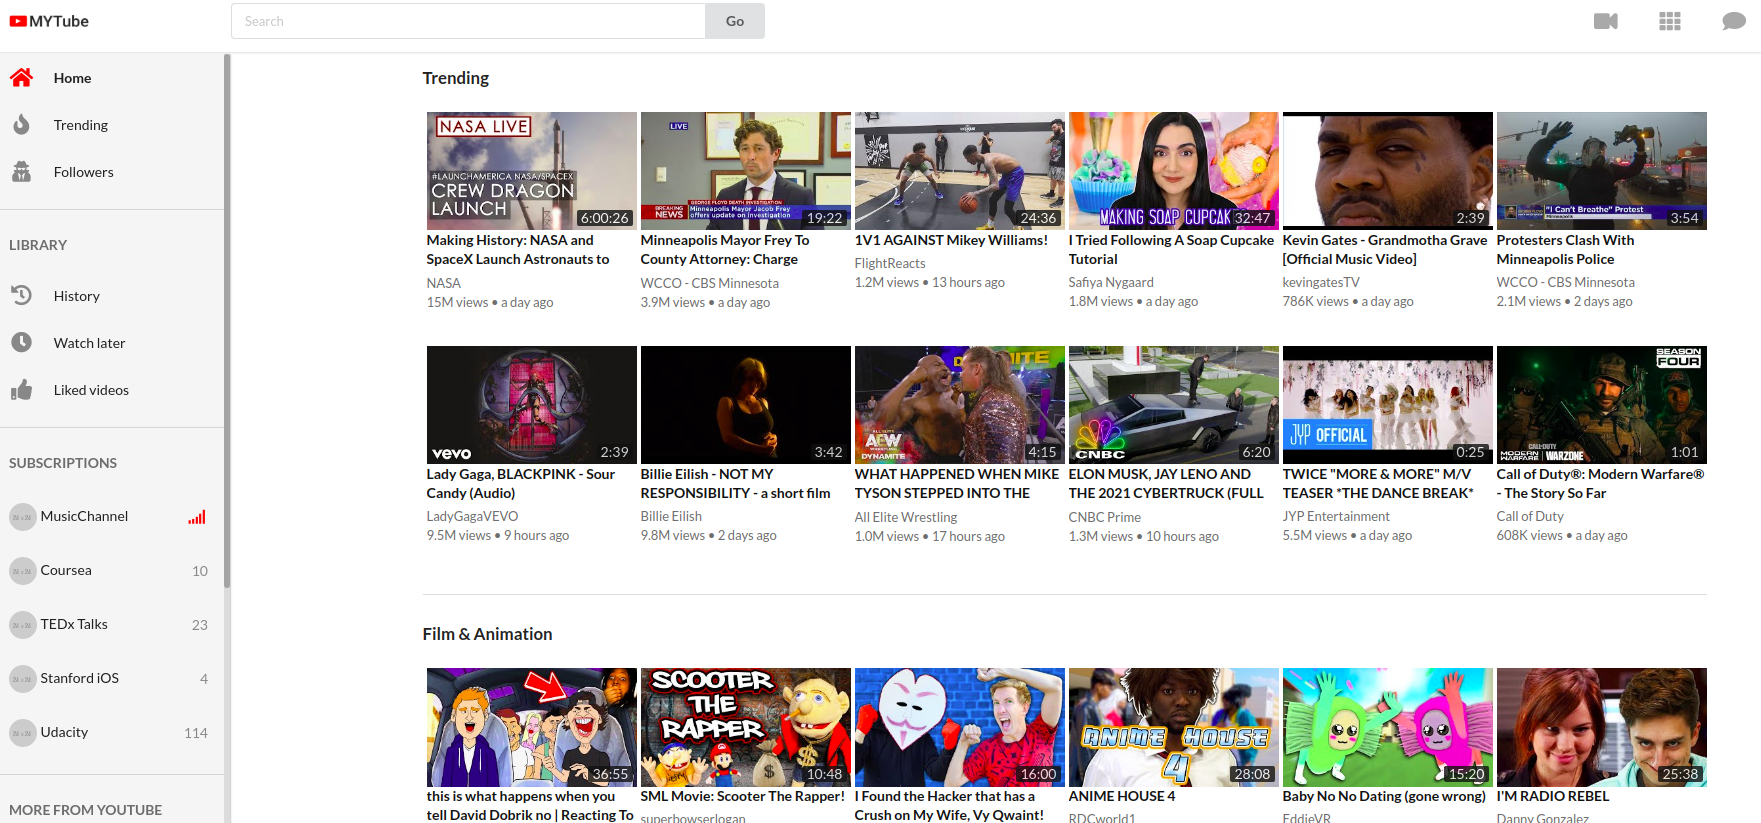
Task: Open the Baby No No Dating thumbnail
Action: tap(1388, 727)
